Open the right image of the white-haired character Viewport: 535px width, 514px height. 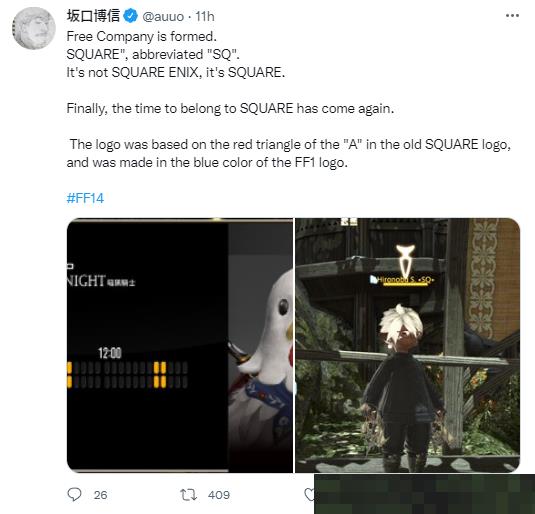point(407,345)
